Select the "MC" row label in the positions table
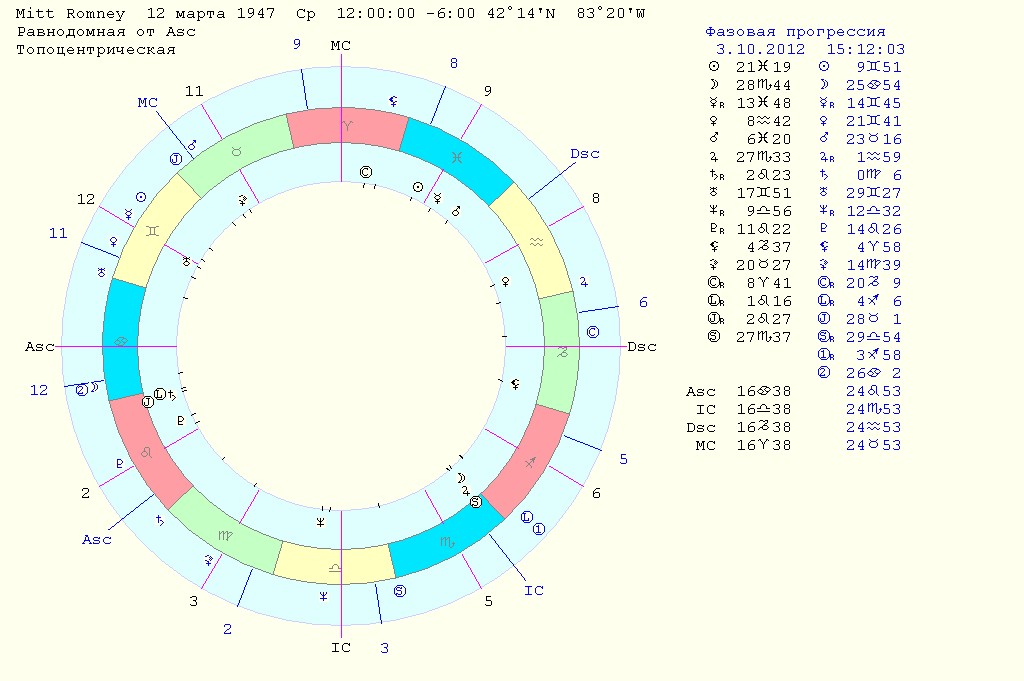Viewport: 1024px width, 681px height. [705, 445]
